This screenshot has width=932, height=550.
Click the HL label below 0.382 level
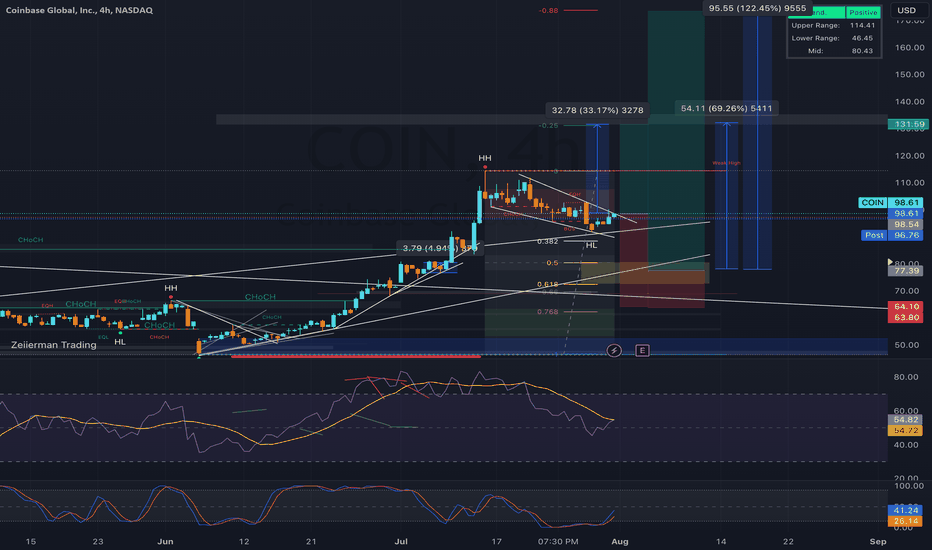[591, 245]
